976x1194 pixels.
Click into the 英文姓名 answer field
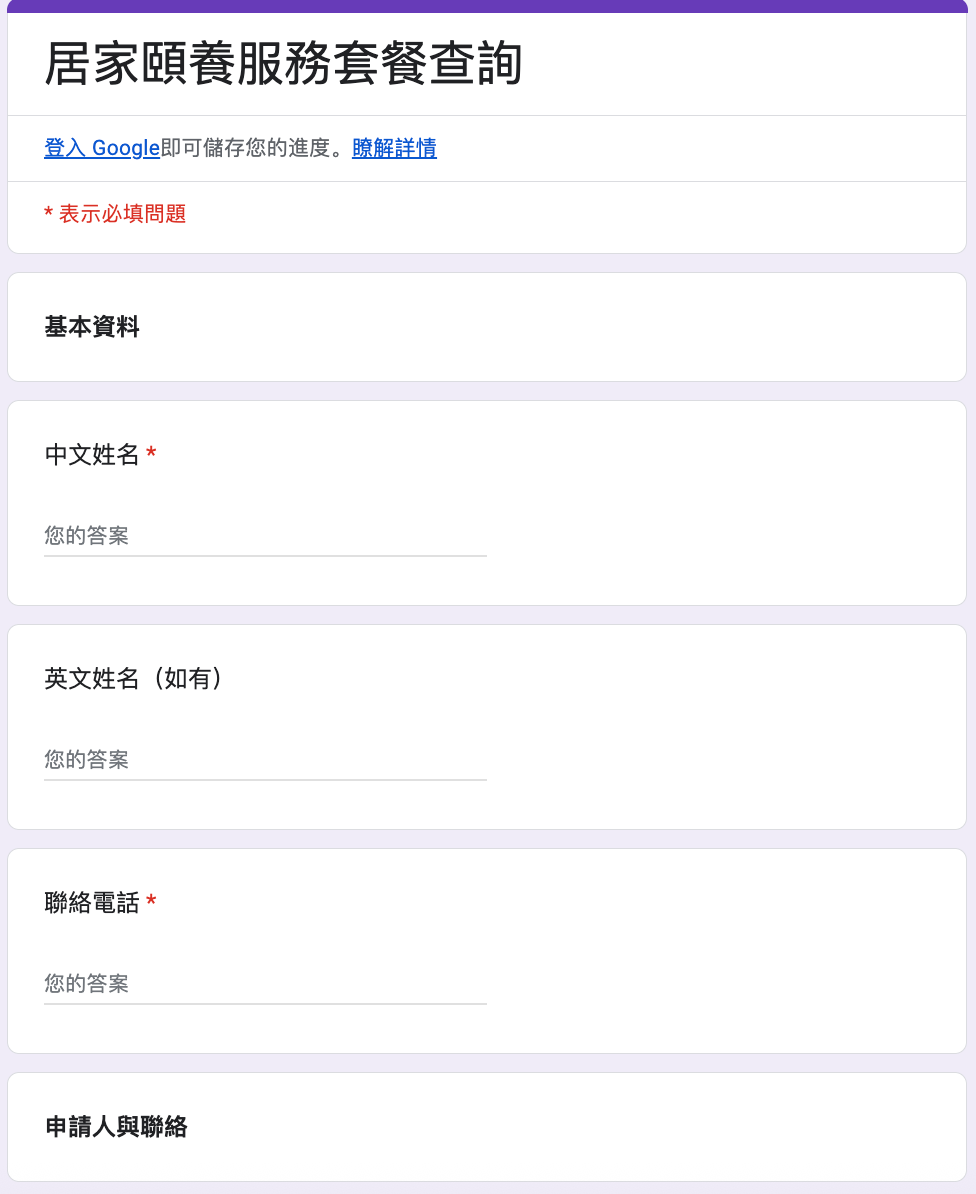click(x=265, y=760)
